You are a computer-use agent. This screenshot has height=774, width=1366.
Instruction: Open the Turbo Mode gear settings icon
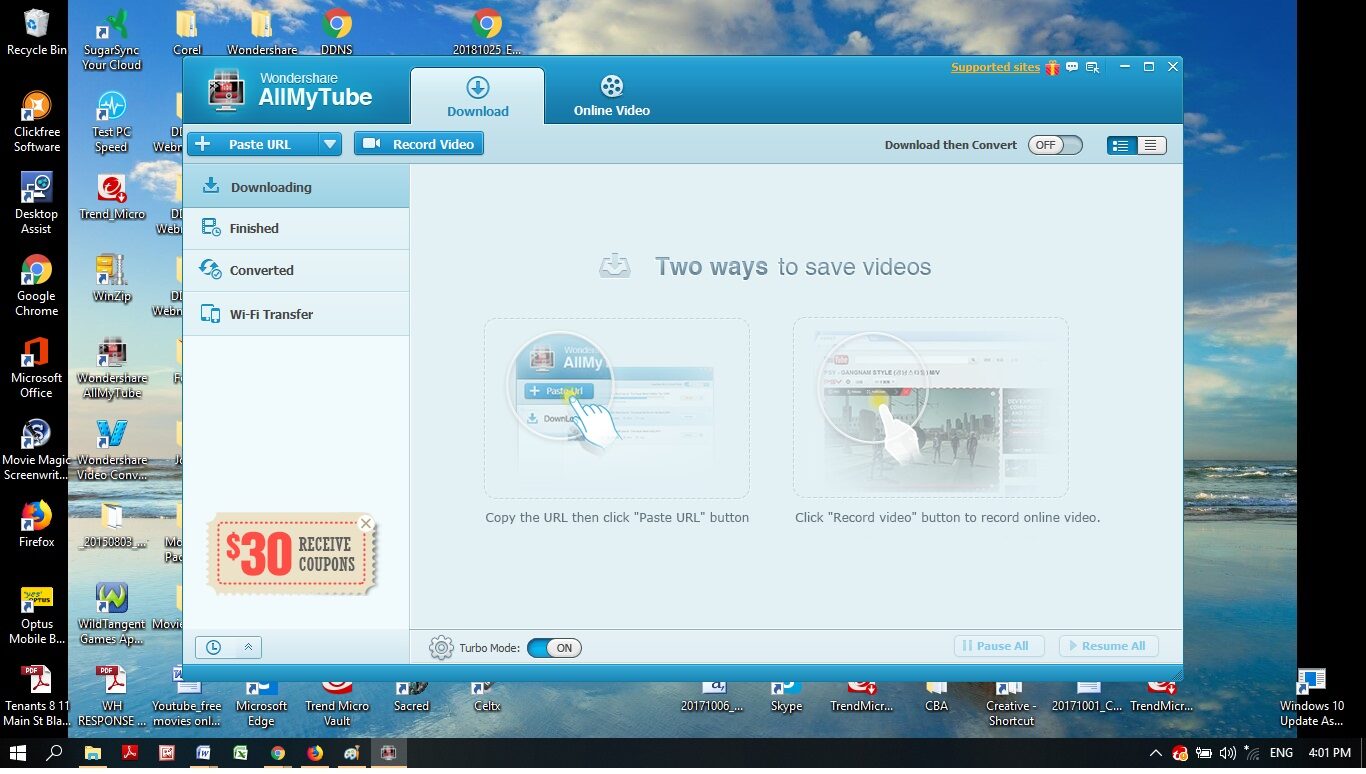pos(441,648)
